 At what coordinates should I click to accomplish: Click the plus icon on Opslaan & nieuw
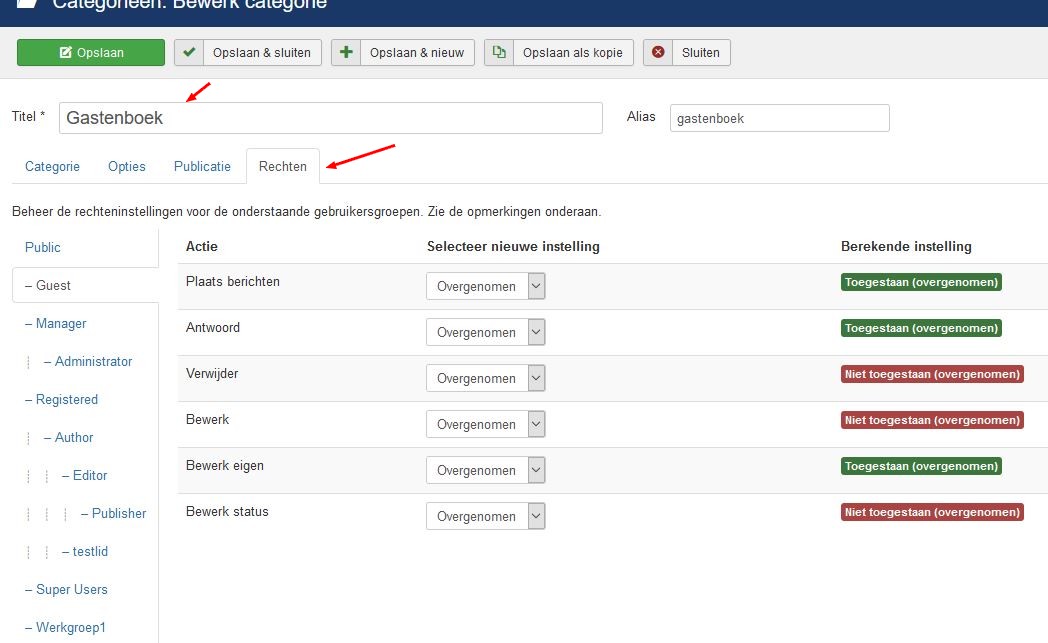[346, 53]
